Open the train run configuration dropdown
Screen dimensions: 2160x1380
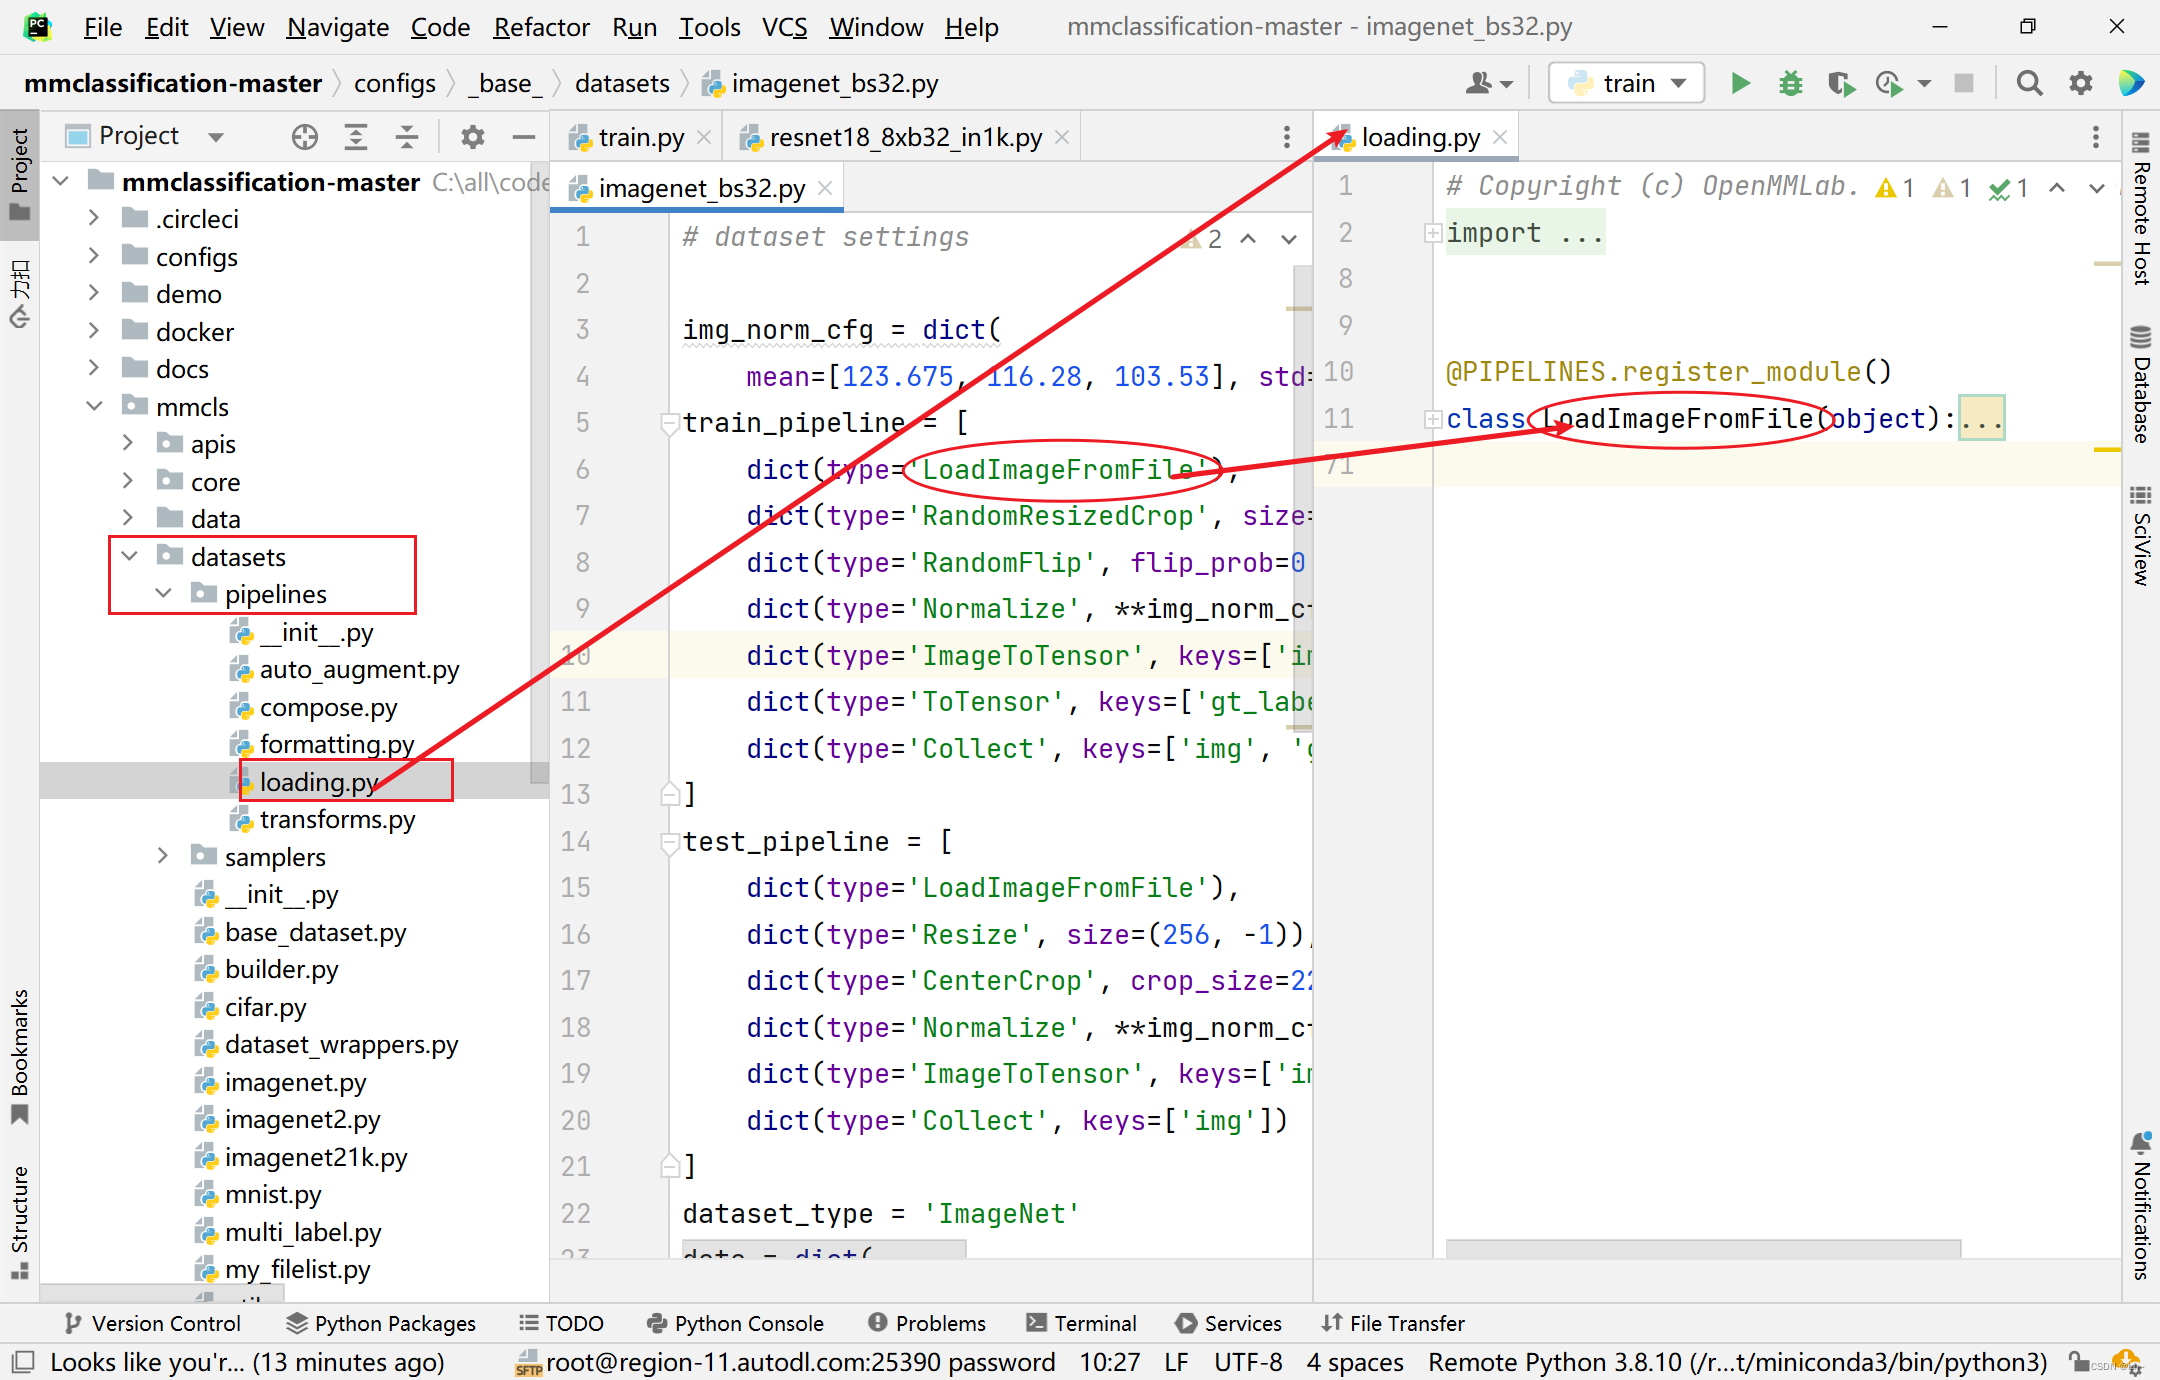pos(1626,83)
